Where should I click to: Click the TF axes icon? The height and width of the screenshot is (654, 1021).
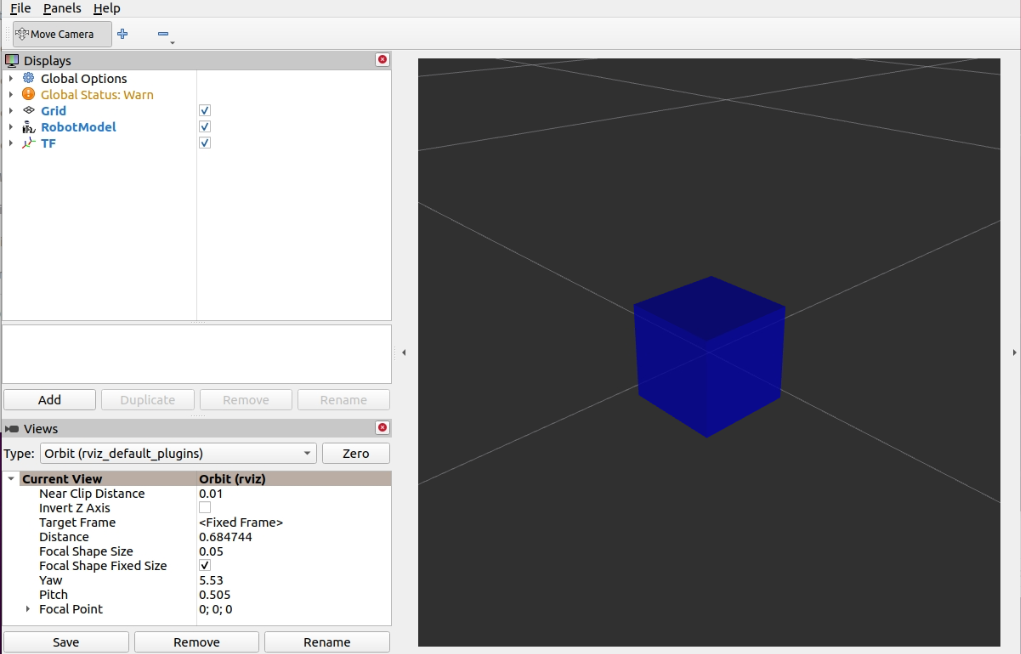[x=29, y=143]
